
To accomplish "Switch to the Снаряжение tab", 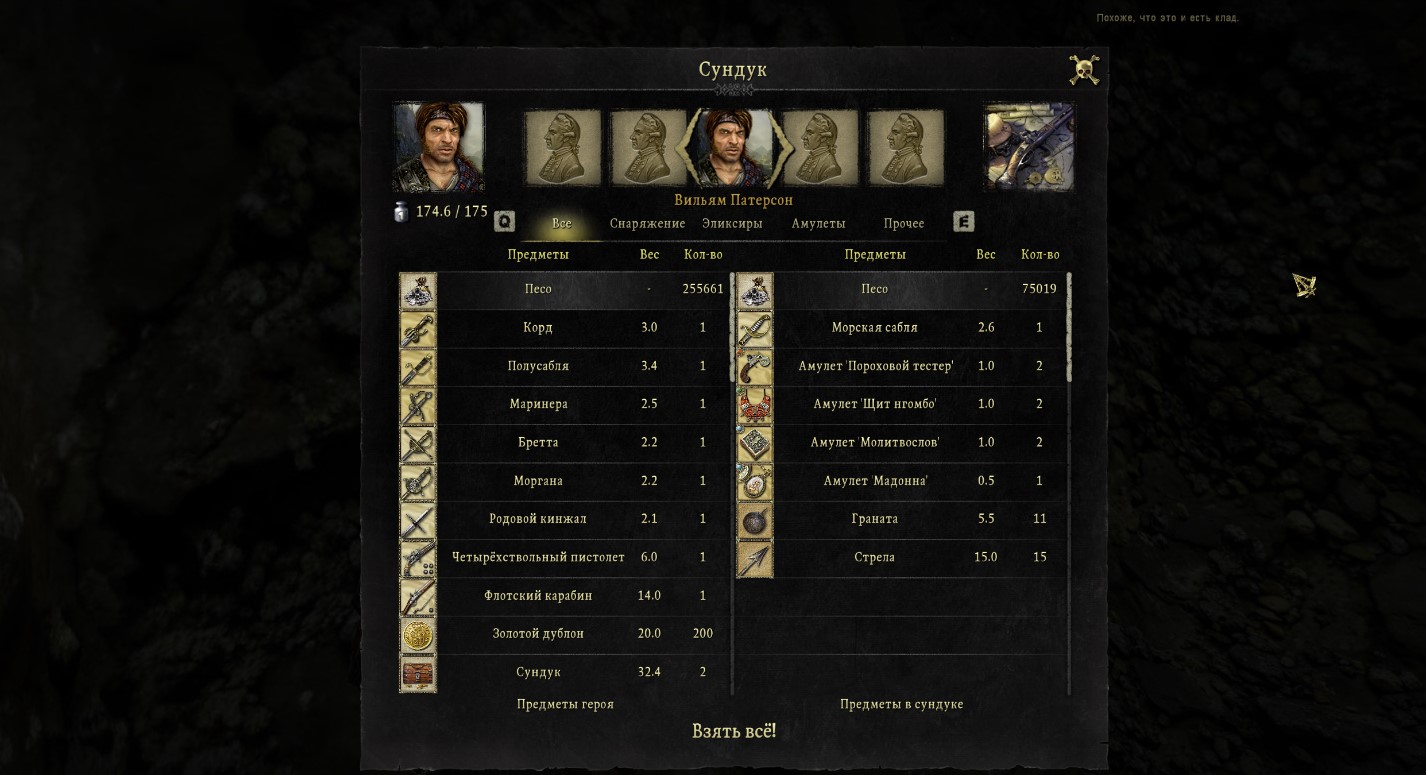I will coord(647,223).
